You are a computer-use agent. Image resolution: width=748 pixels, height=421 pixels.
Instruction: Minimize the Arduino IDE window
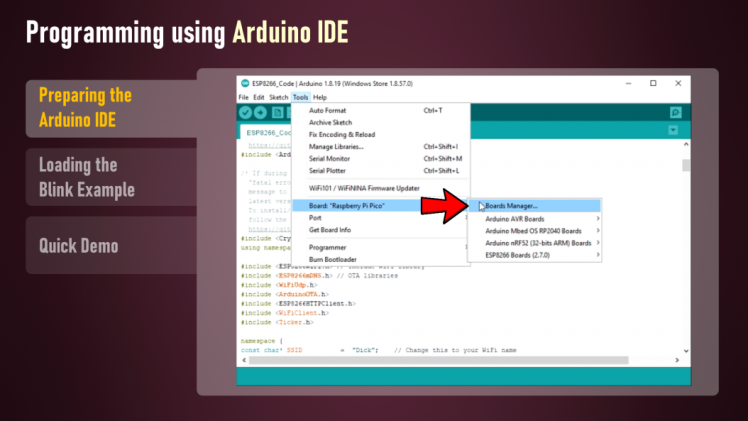pos(628,83)
